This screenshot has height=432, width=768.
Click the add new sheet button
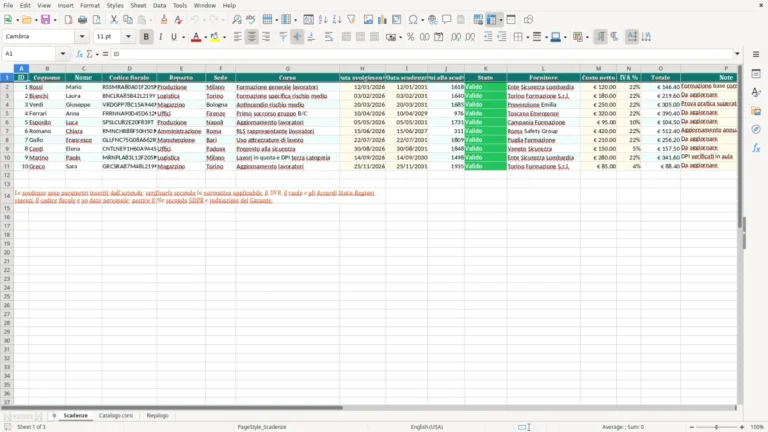[54, 415]
